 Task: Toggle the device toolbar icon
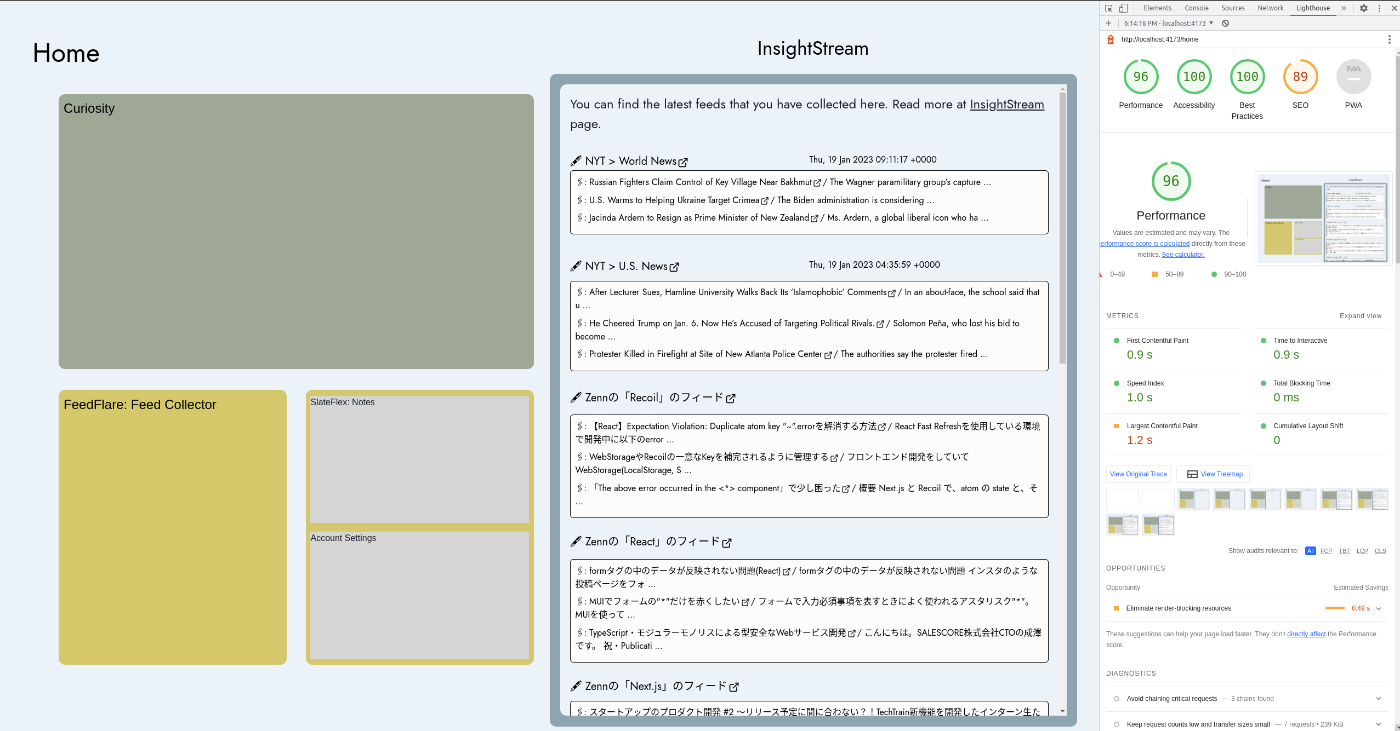1122,8
